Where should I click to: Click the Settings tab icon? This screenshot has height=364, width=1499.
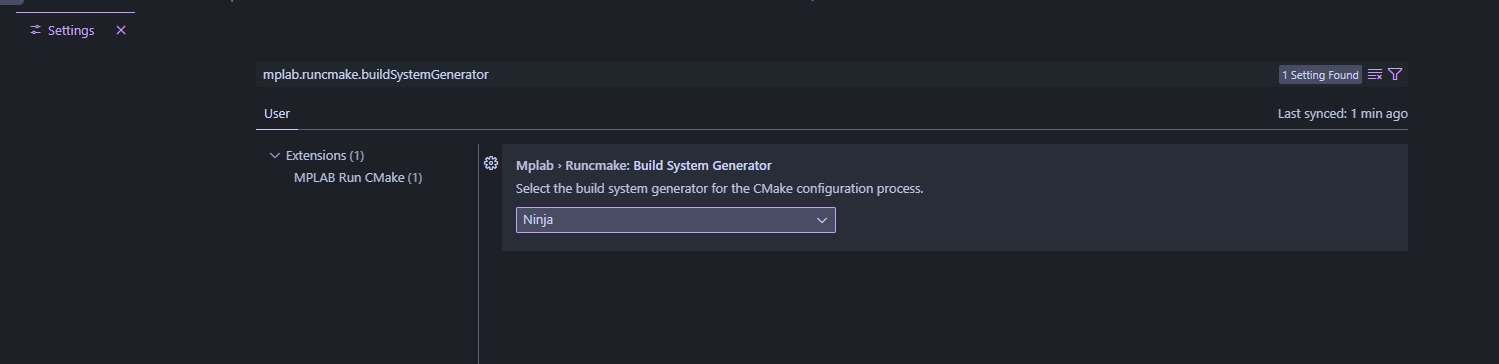coord(36,30)
